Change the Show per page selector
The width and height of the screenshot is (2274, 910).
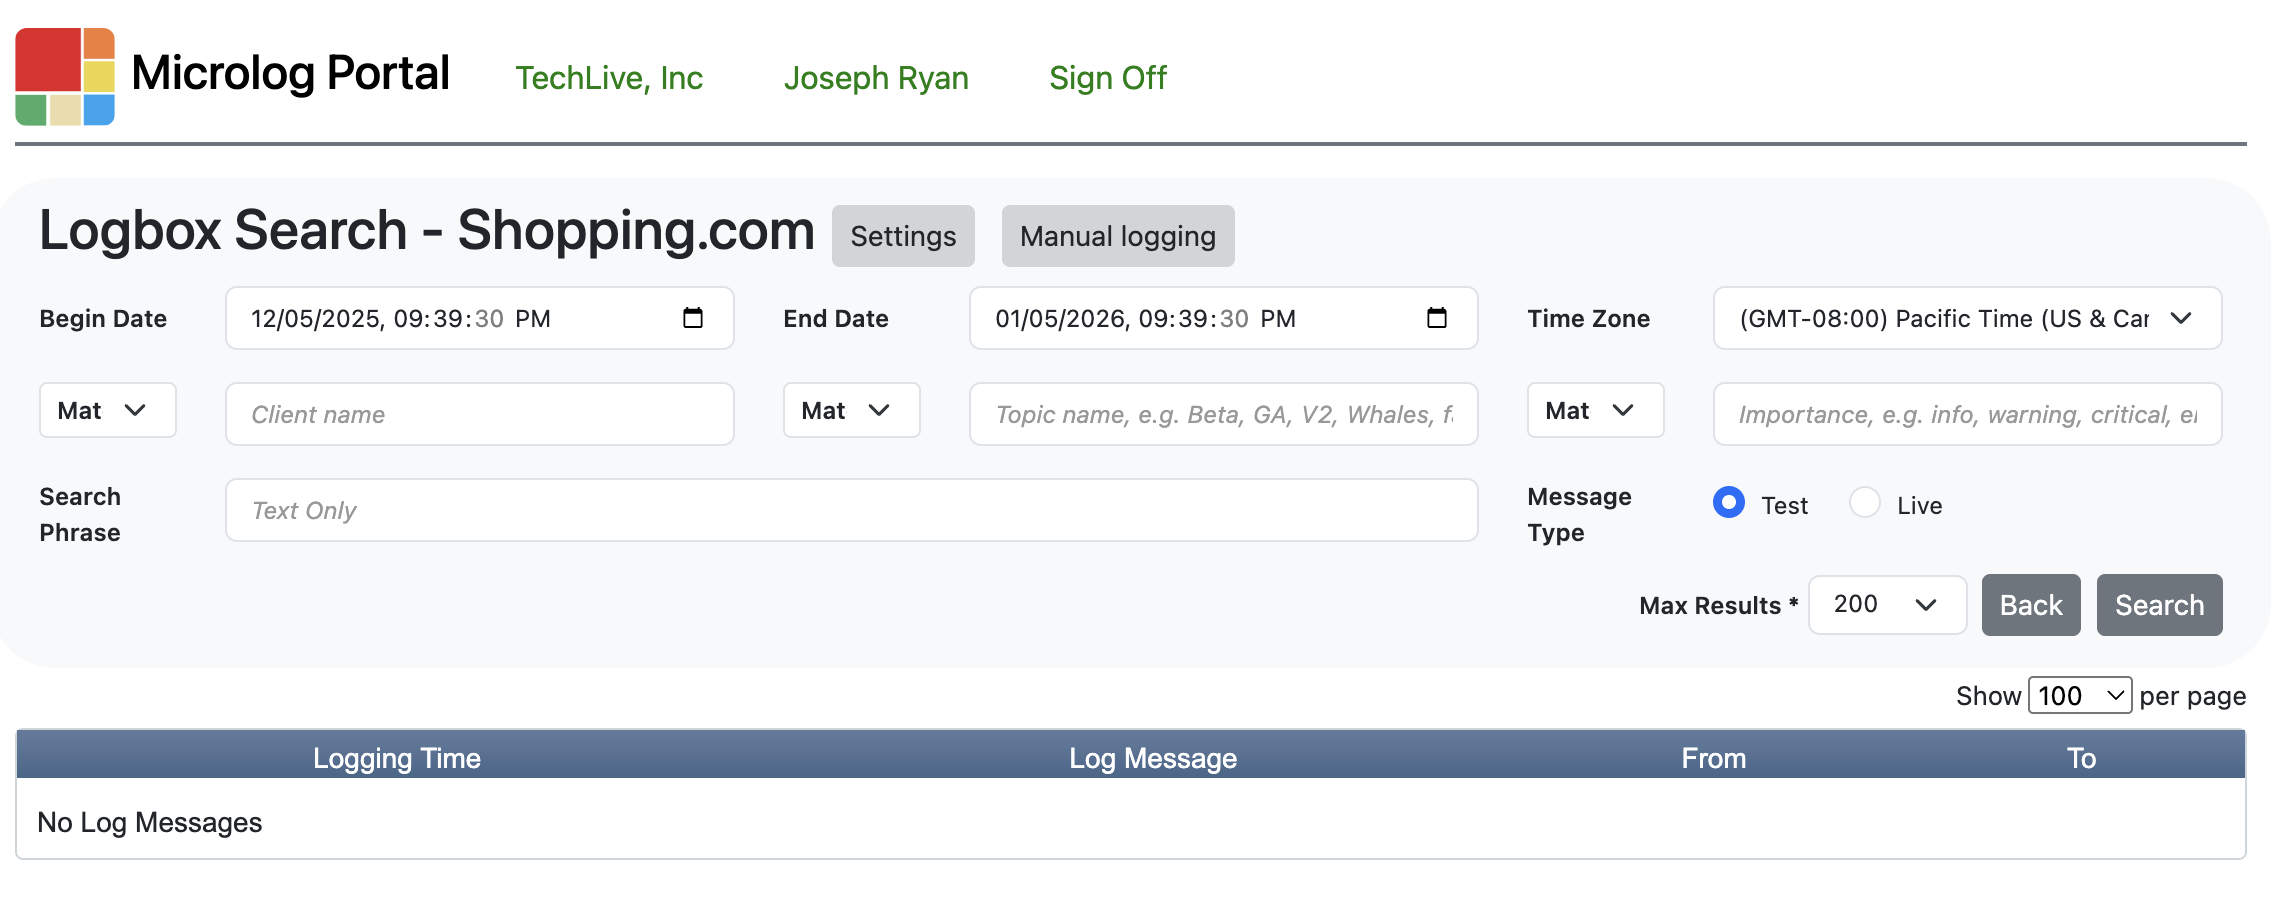pyautogui.click(x=2079, y=695)
